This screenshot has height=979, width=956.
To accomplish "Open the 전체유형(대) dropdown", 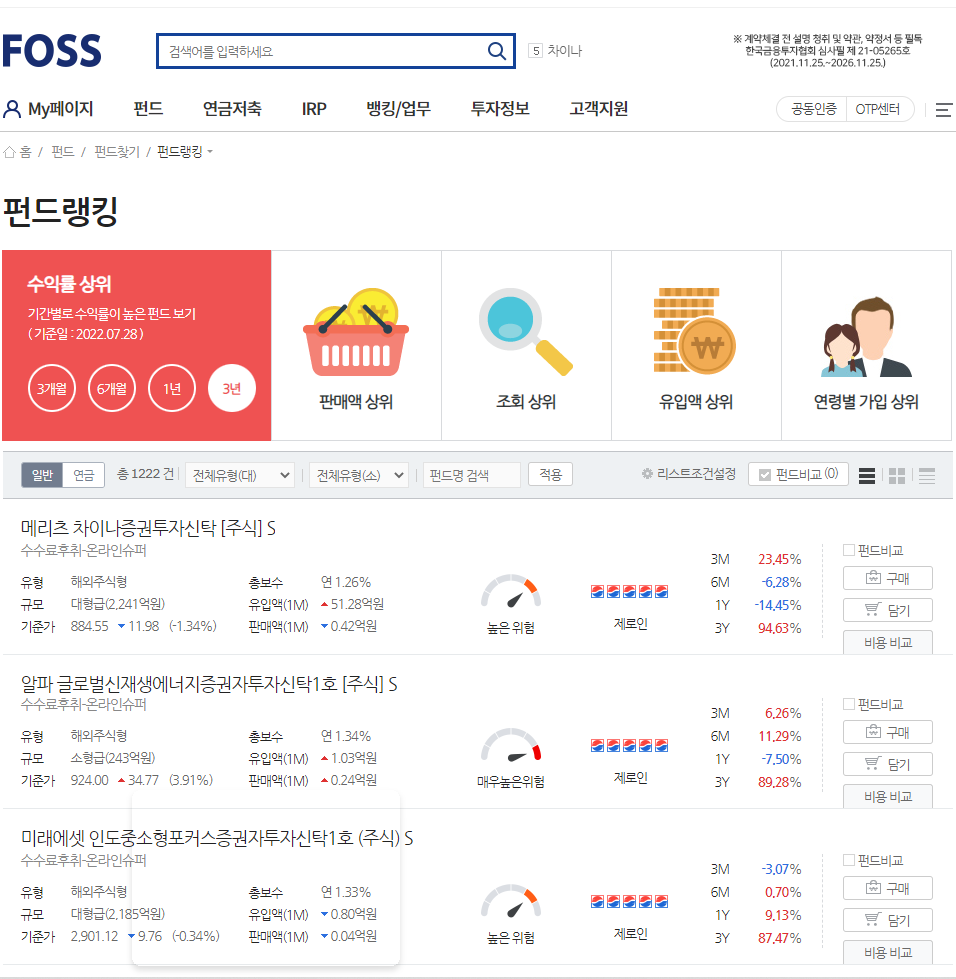I will [x=240, y=475].
